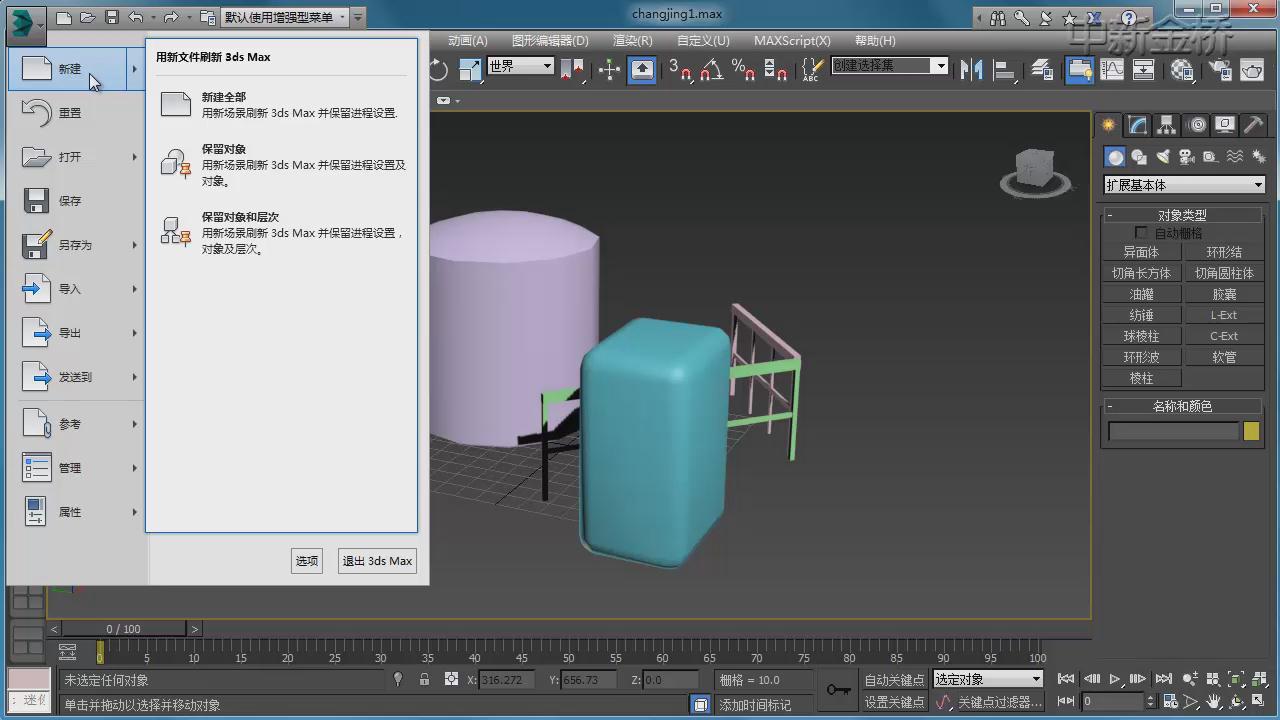Go to end of animation
Viewport: 1280px width, 720px height.
tap(1162, 680)
